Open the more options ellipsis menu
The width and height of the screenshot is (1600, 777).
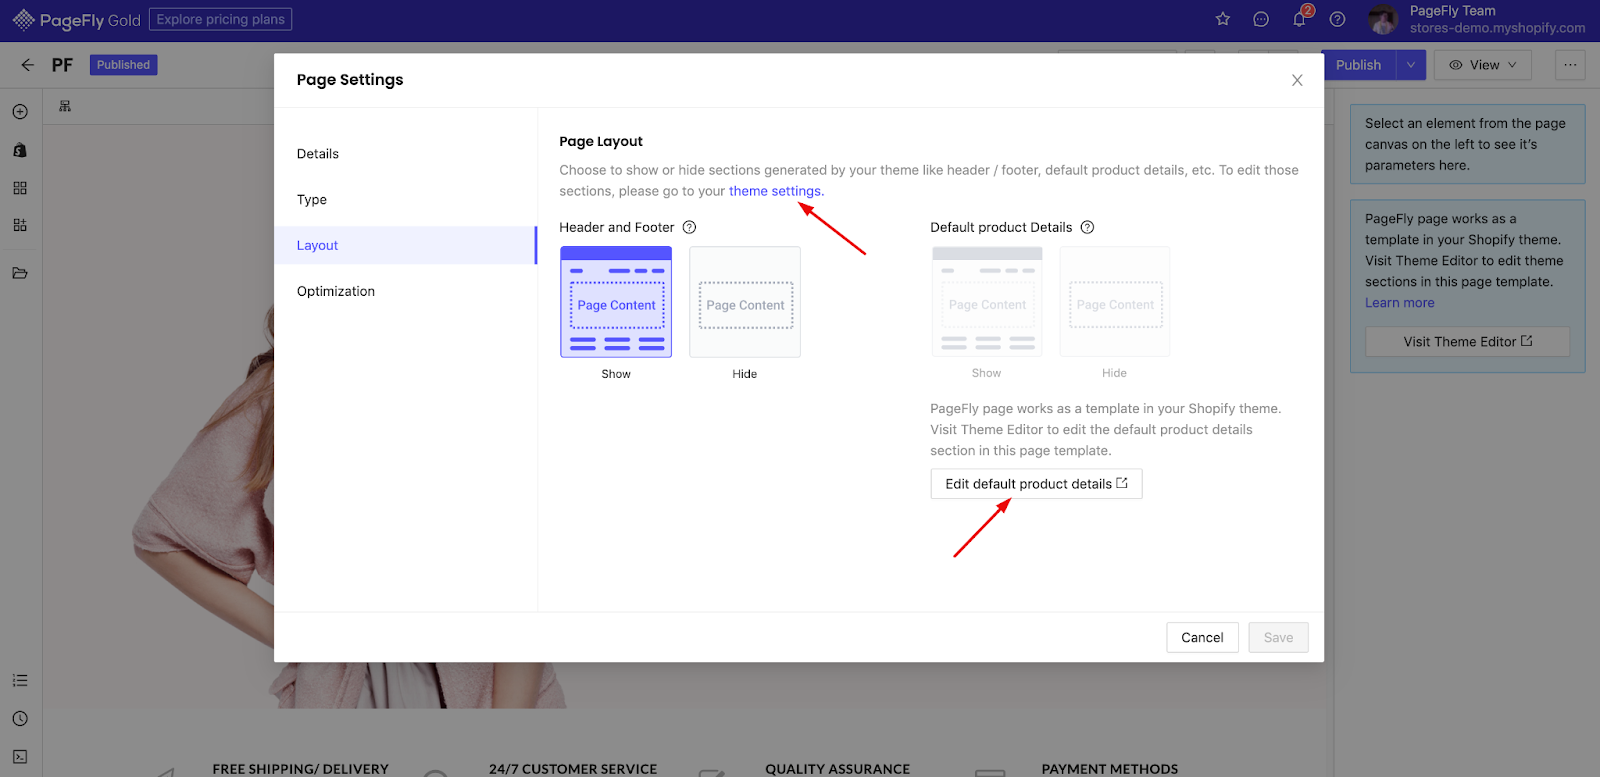1570,65
